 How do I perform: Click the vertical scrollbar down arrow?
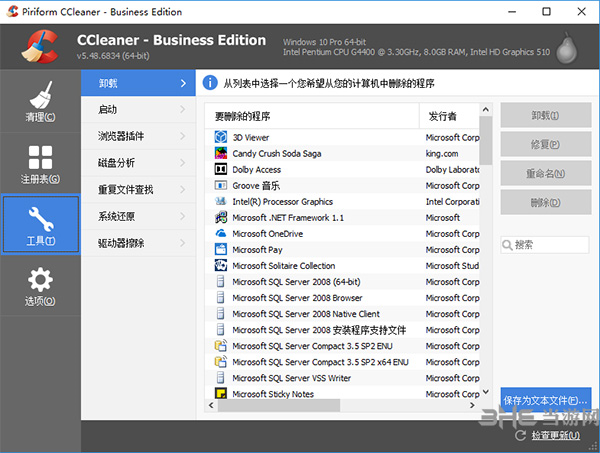pyautogui.click(x=486, y=392)
